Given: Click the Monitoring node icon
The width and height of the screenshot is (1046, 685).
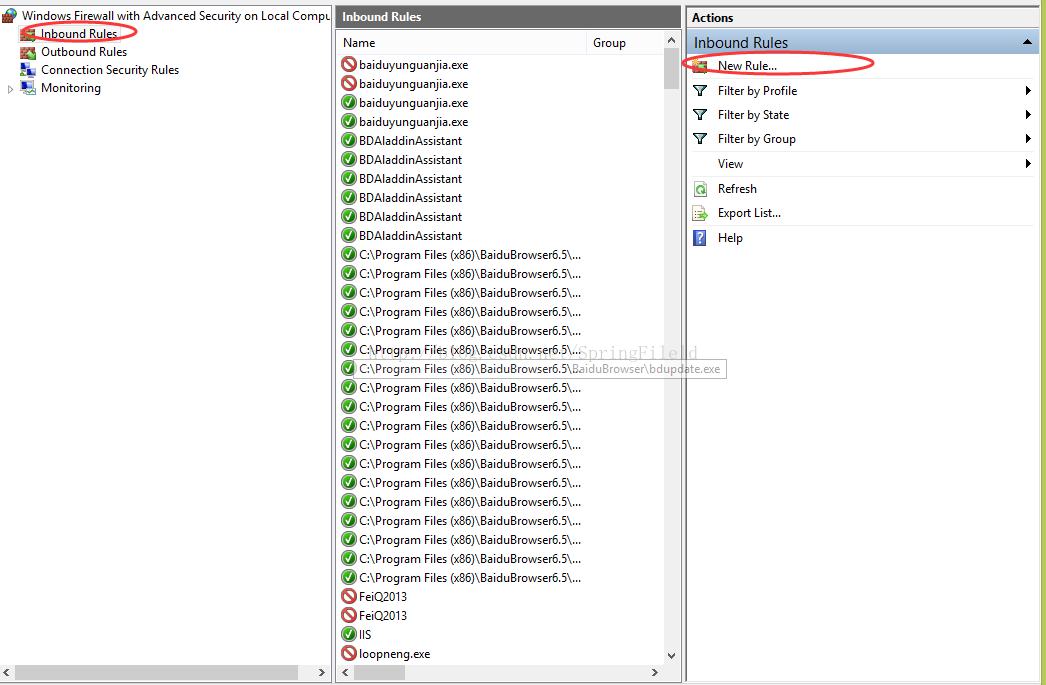Looking at the screenshot, I should pyautogui.click(x=28, y=88).
